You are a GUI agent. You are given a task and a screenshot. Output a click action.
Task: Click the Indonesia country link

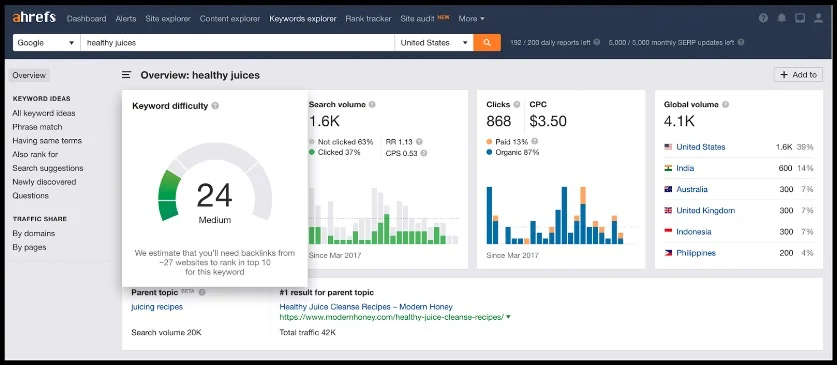tap(694, 232)
